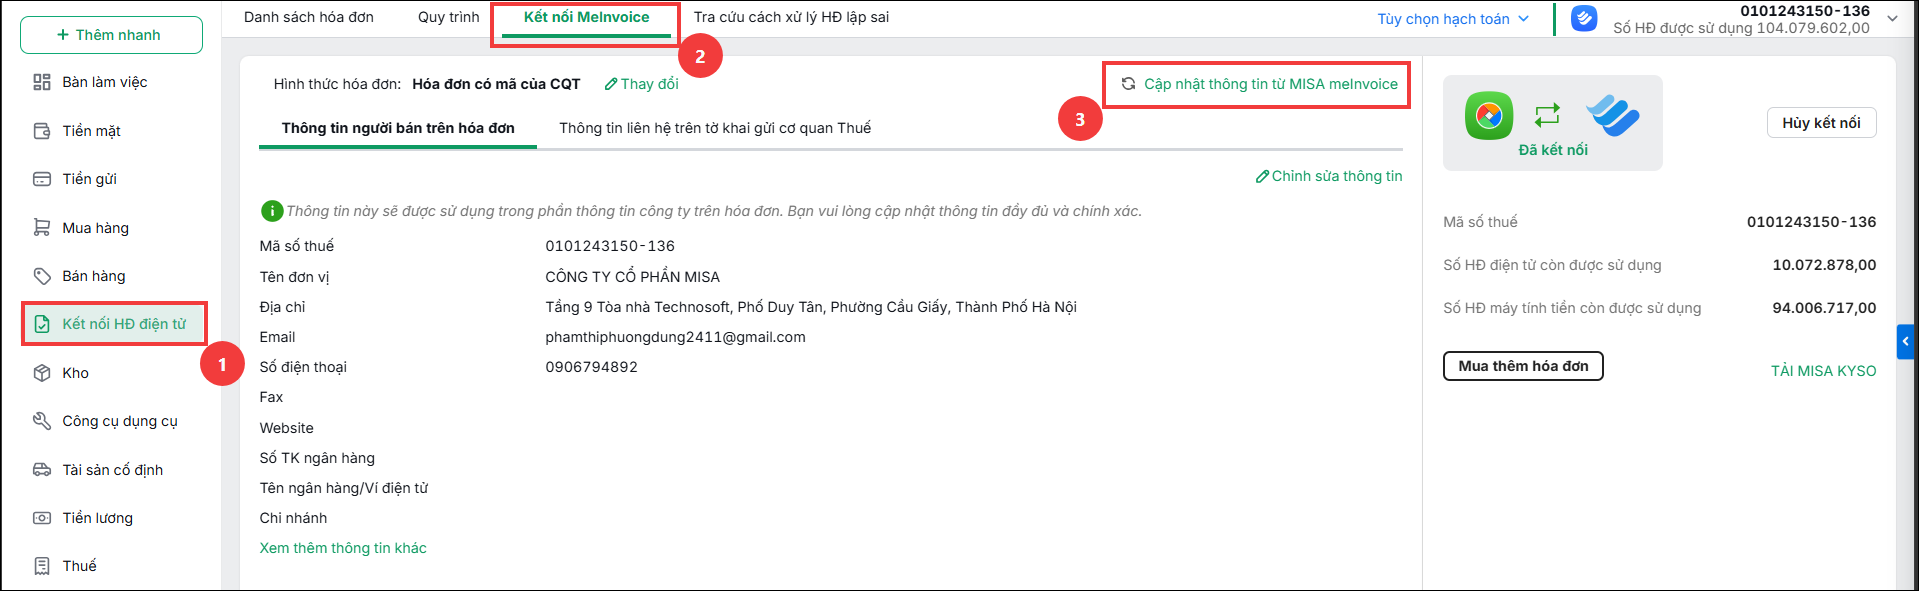Open Tiền mặt in the sidebar

(91, 131)
